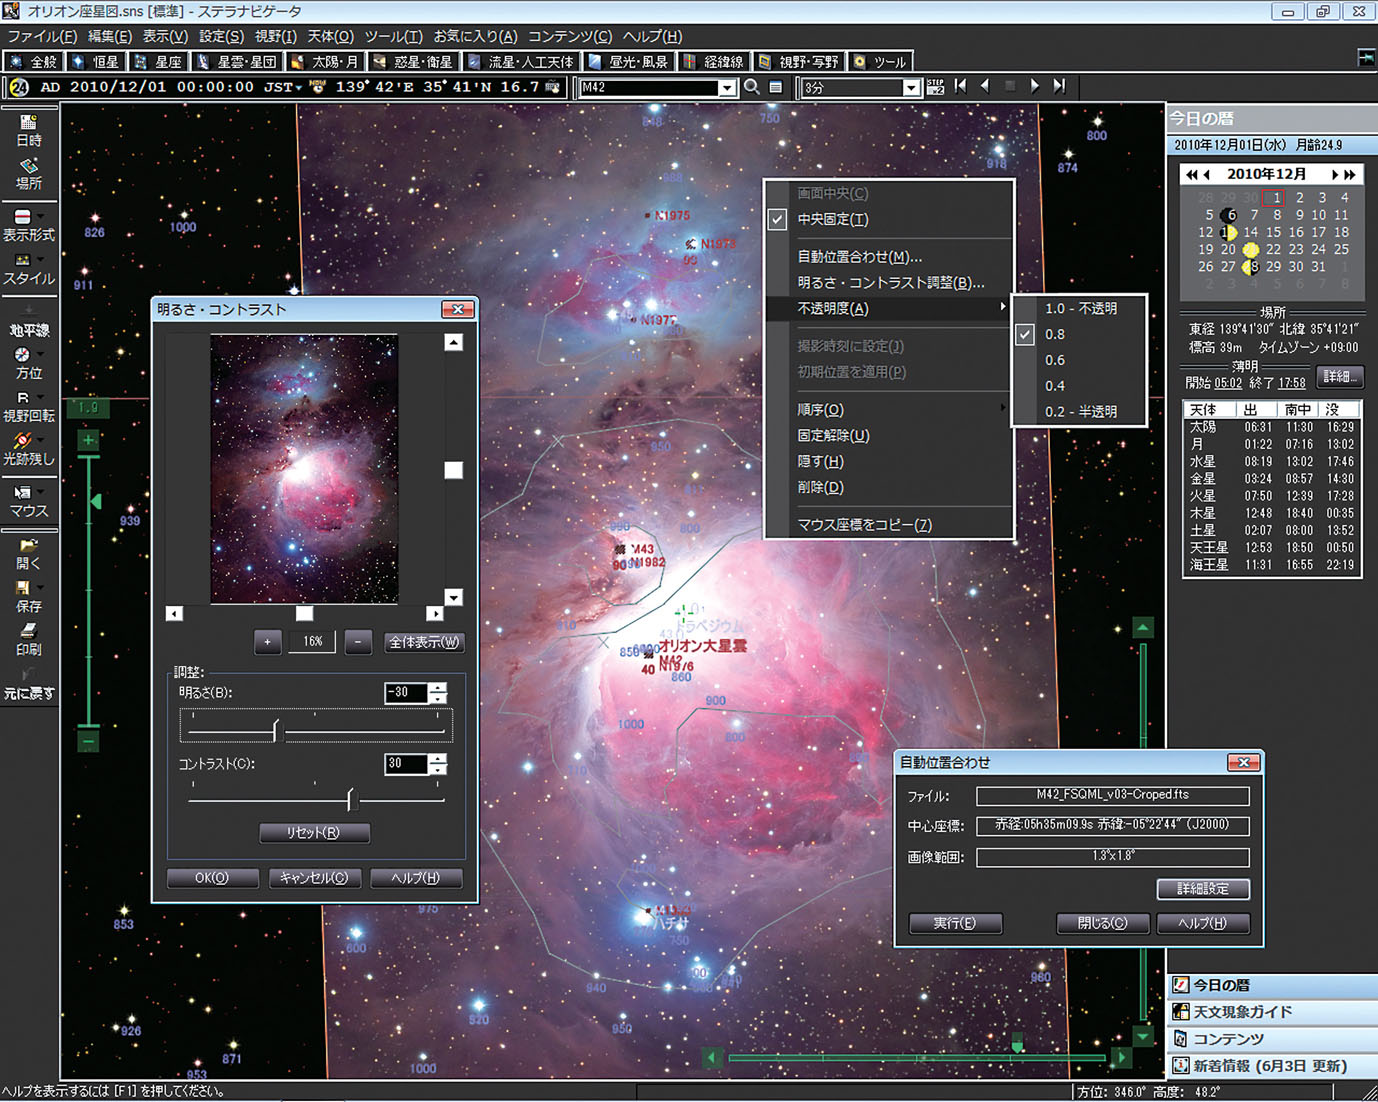Click the 視野回転 field rotation icon

[x=23, y=397]
